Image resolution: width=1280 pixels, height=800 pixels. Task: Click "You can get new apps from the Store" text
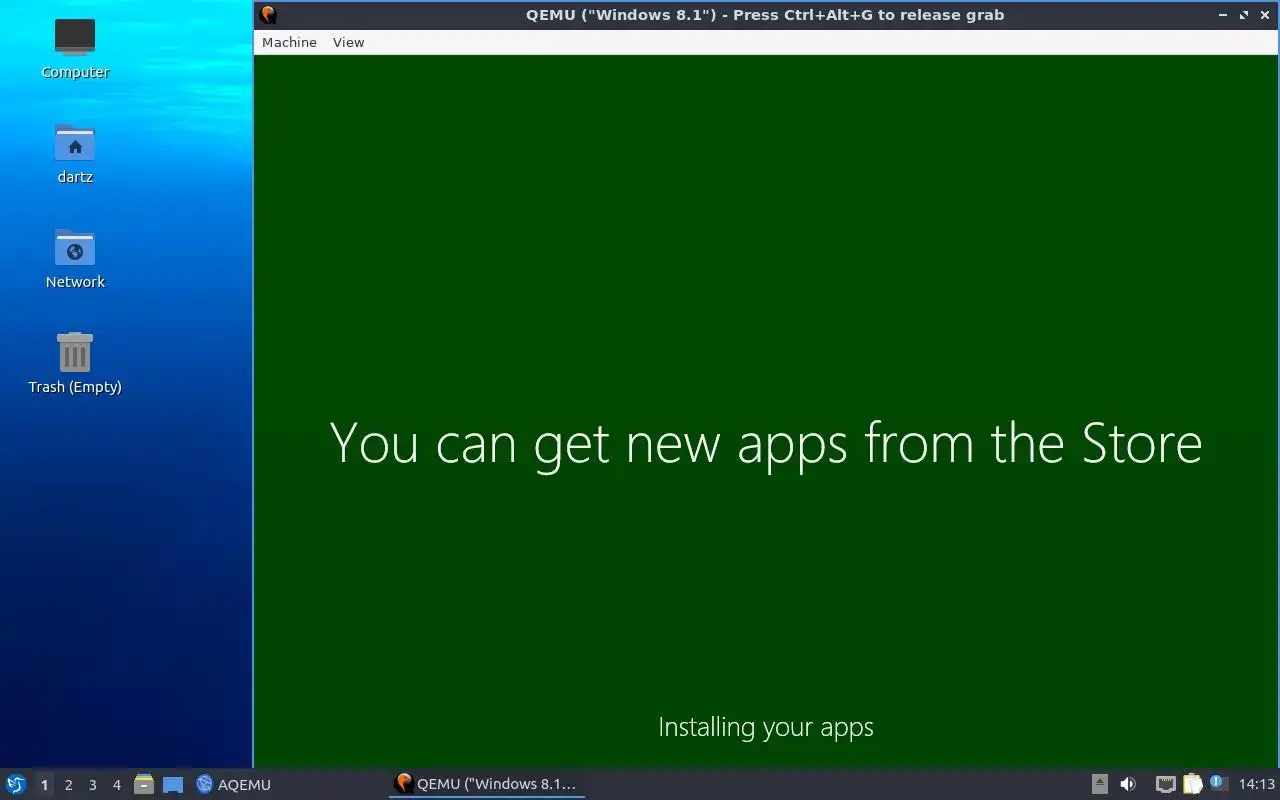pos(766,443)
